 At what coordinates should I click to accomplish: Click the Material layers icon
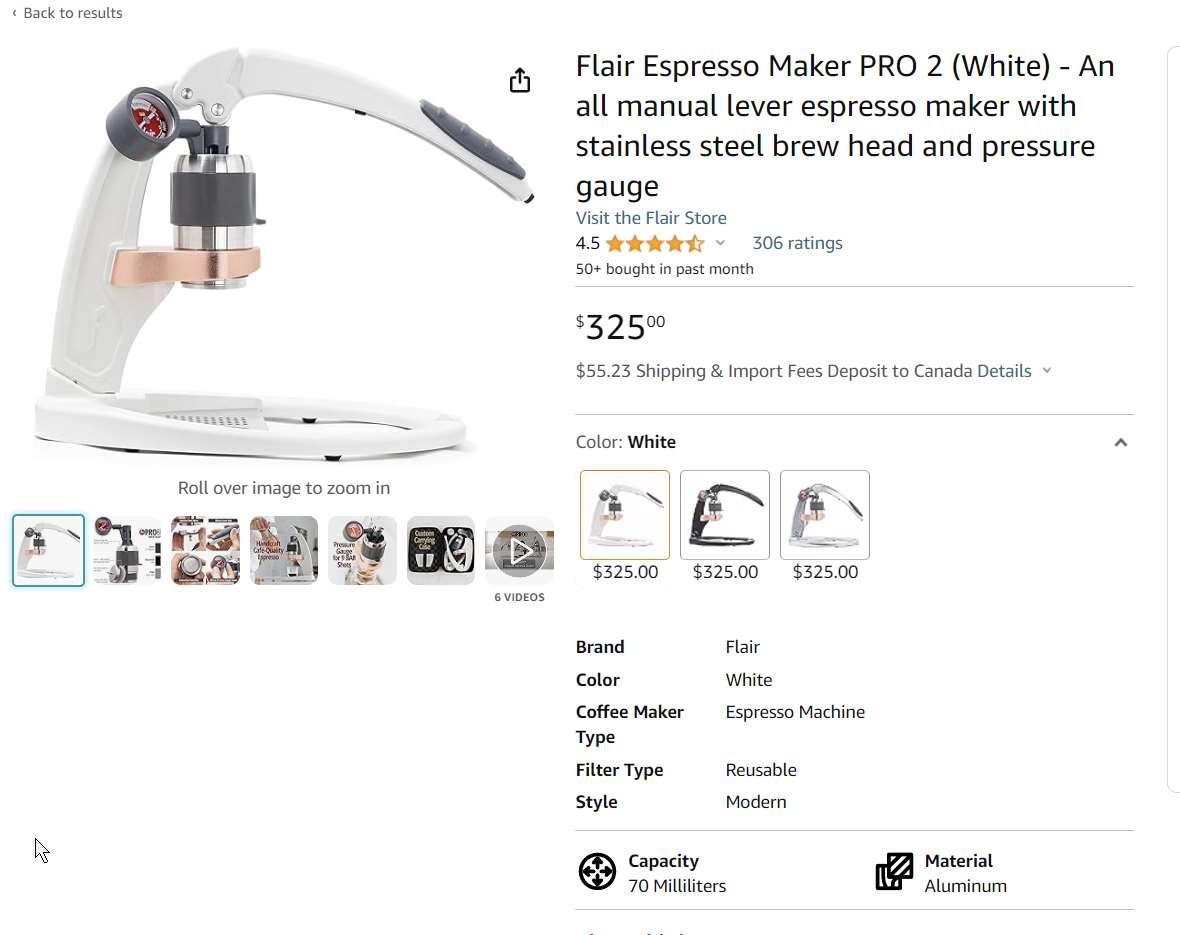[x=894, y=872]
